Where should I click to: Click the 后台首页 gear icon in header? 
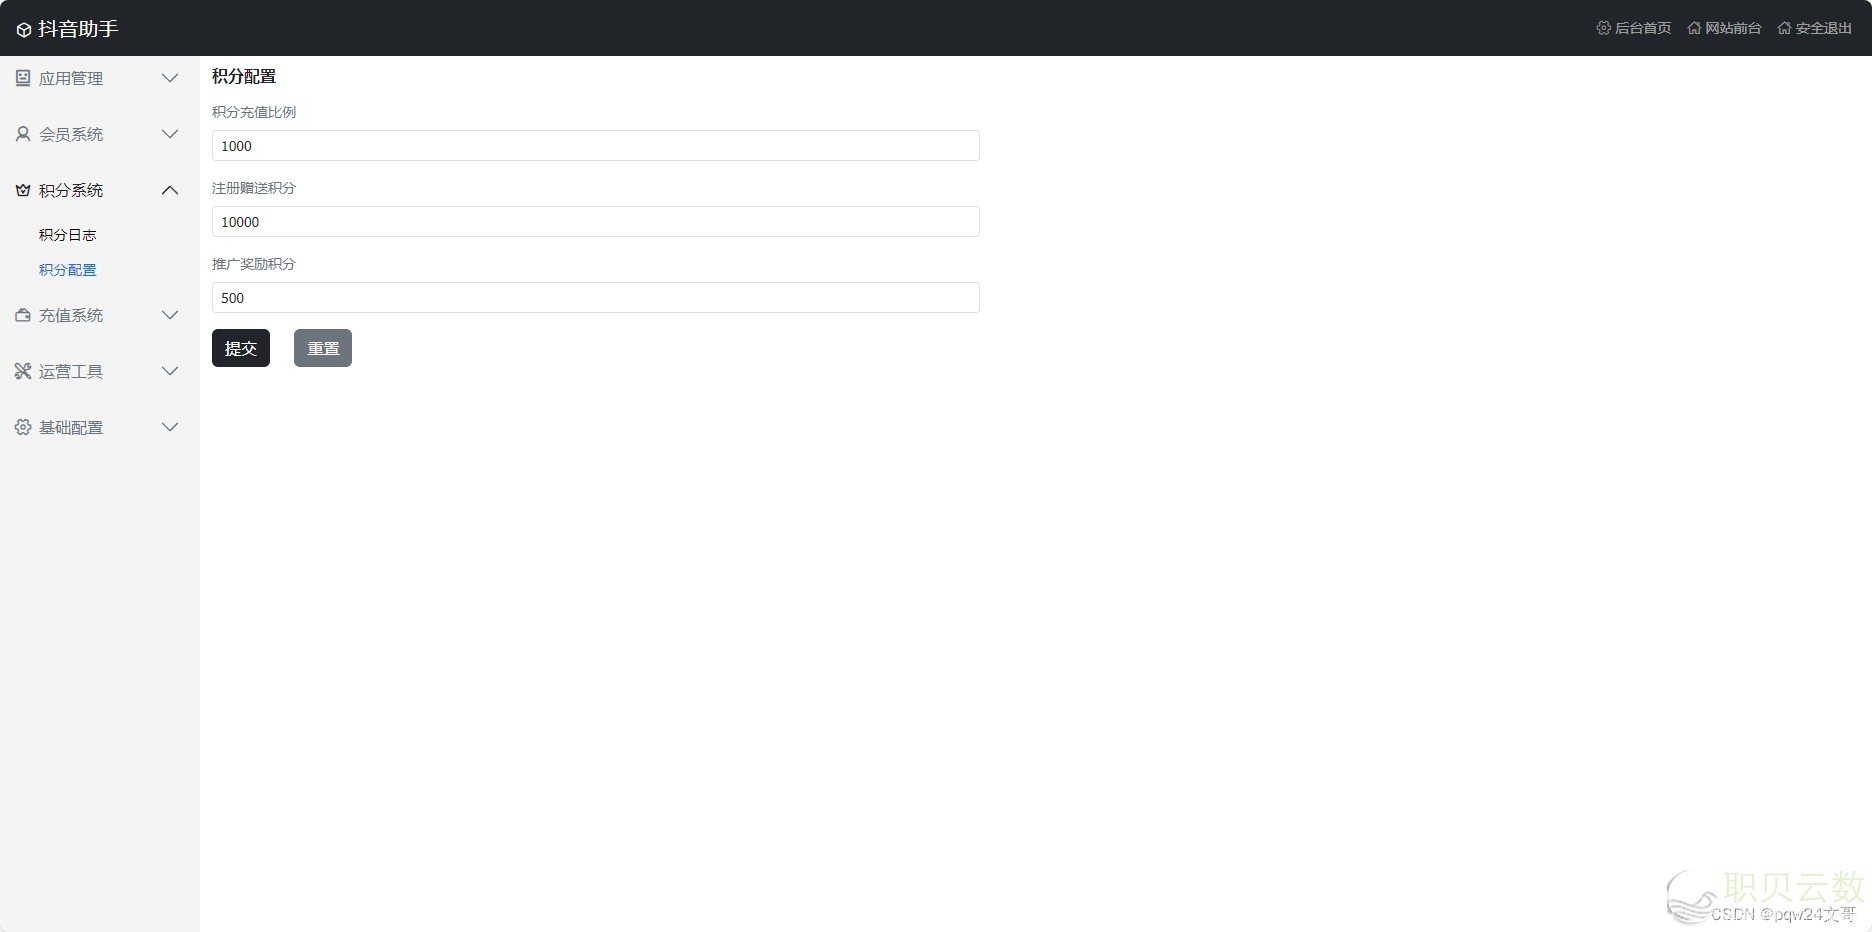tap(1604, 28)
